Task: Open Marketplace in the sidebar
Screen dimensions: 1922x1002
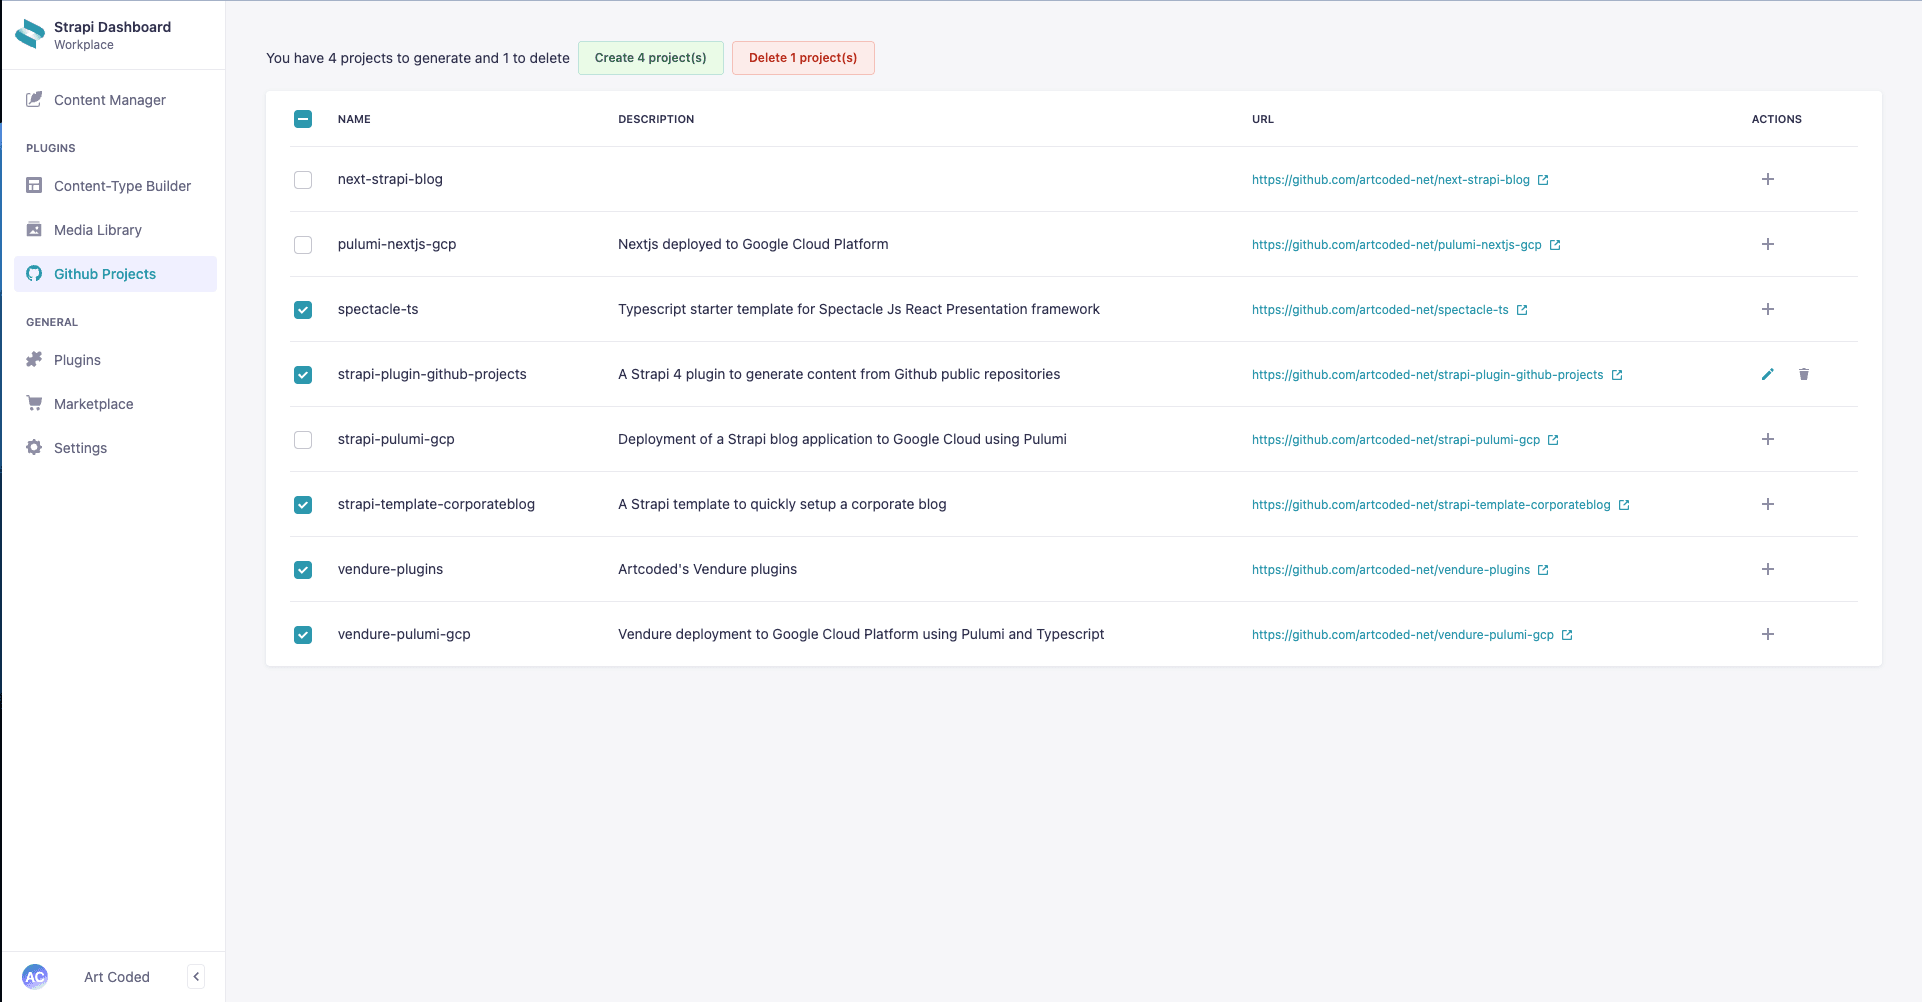Action: (x=115, y=404)
